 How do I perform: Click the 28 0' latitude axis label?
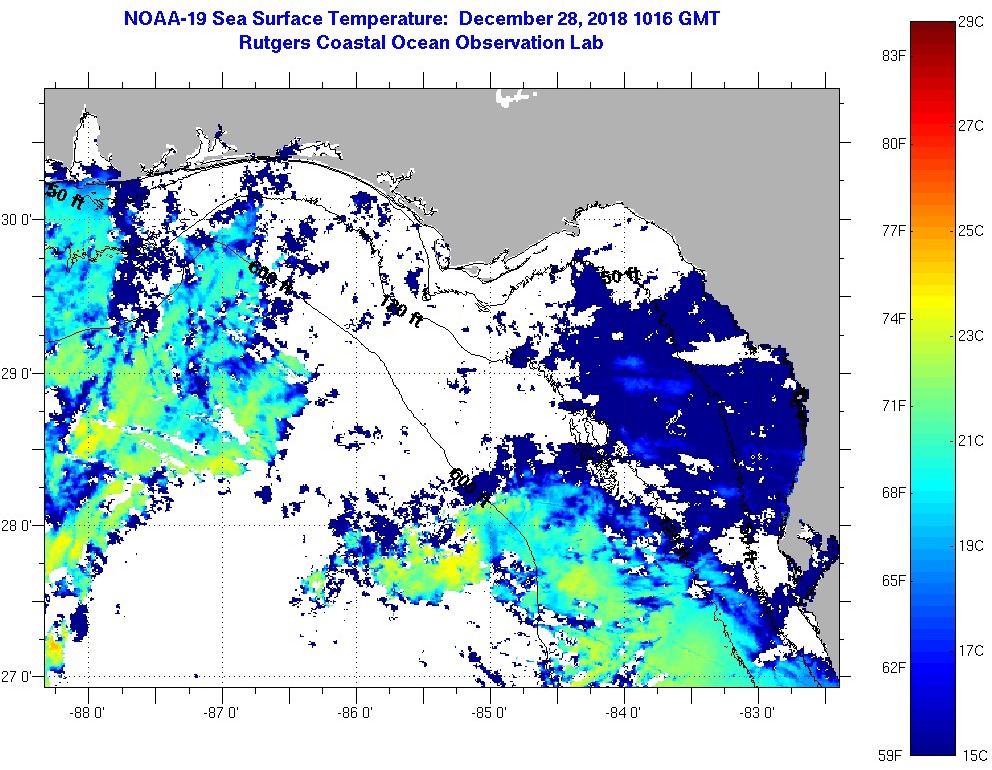20,525
